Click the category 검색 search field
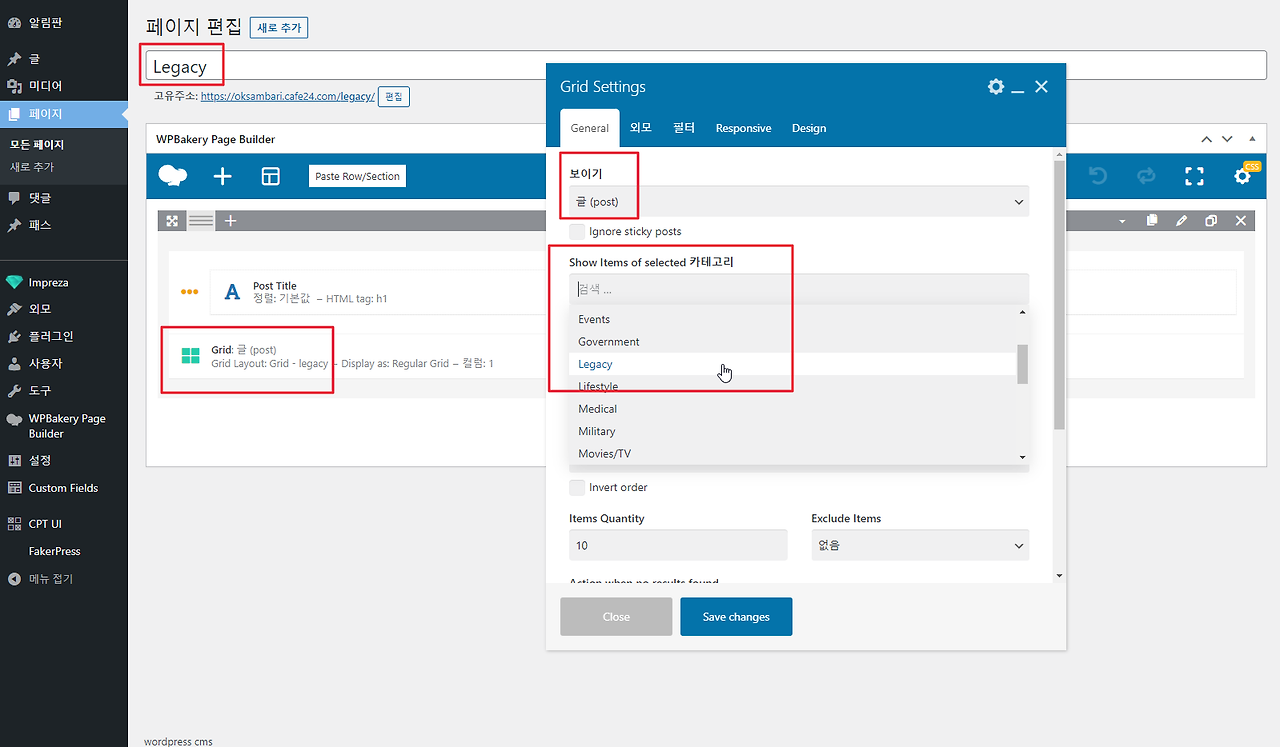Image resolution: width=1280 pixels, height=747 pixels. pos(799,289)
